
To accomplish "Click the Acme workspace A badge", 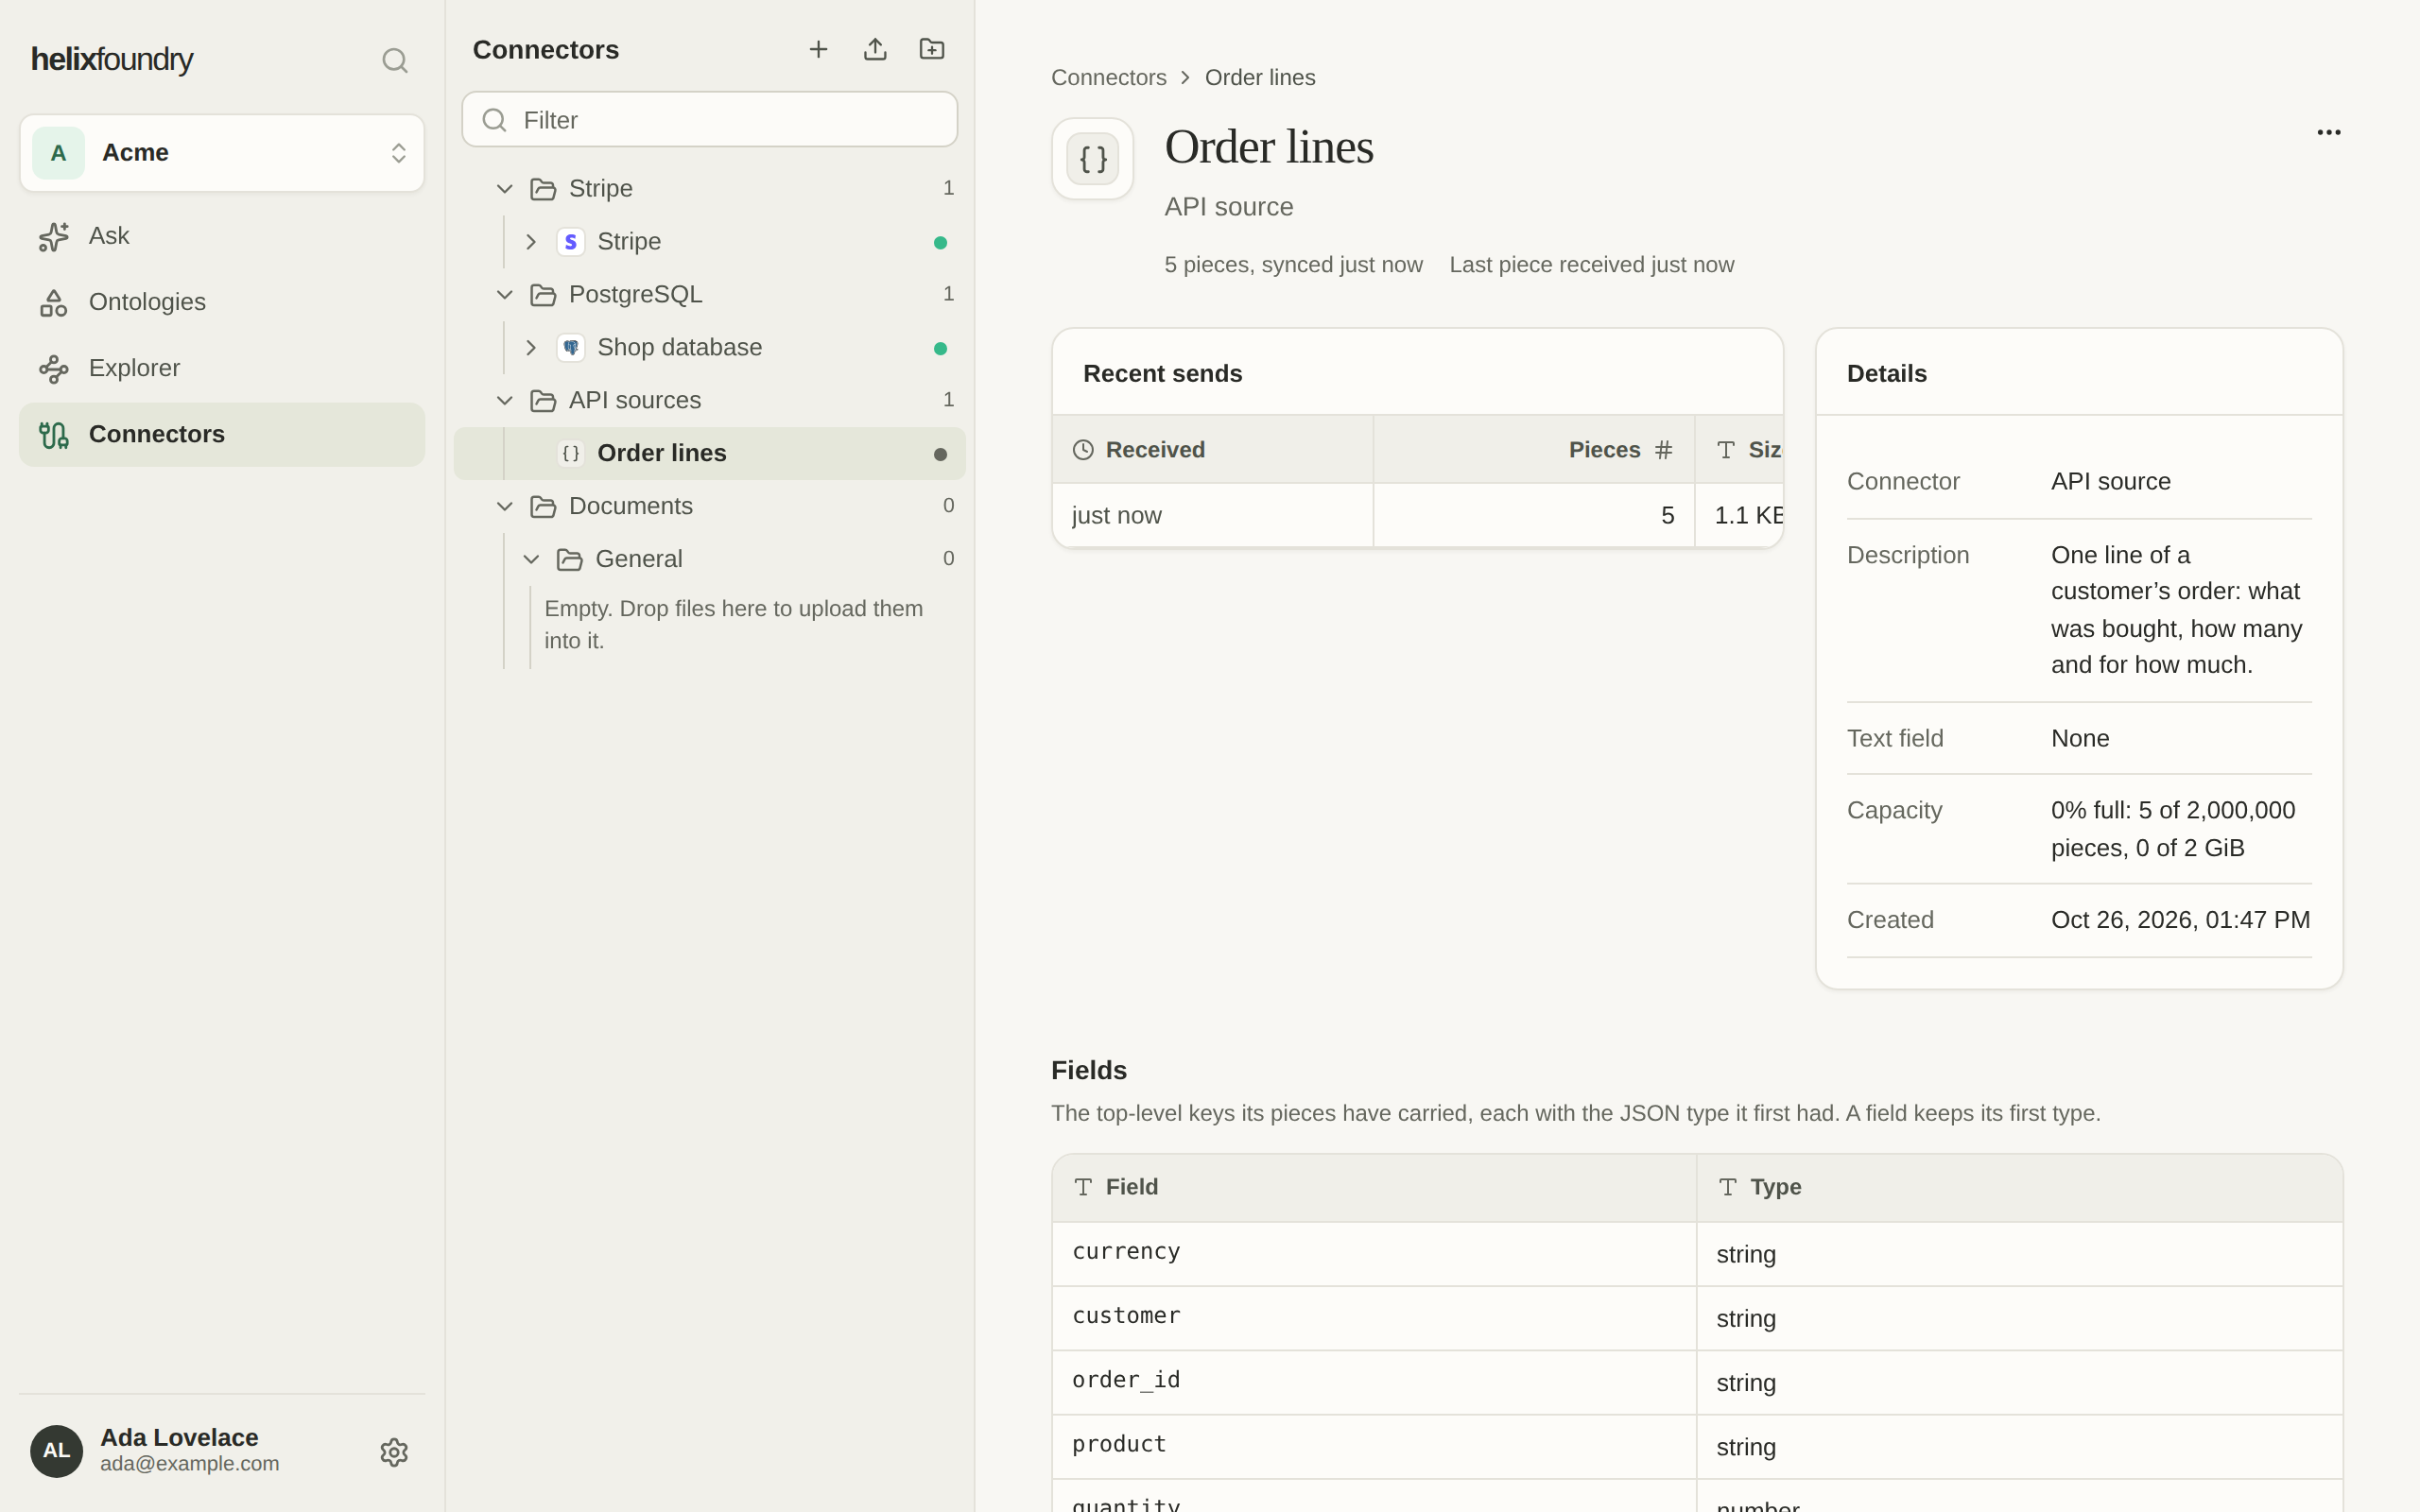I will pyautogui.click(x=58, y=153).
